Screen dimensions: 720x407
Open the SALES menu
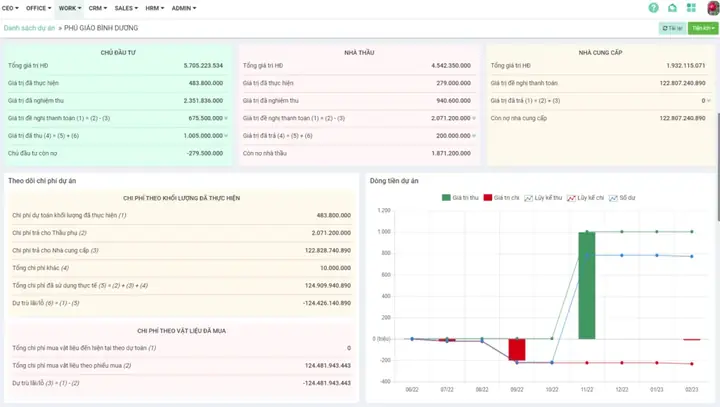tap(126, 8)
